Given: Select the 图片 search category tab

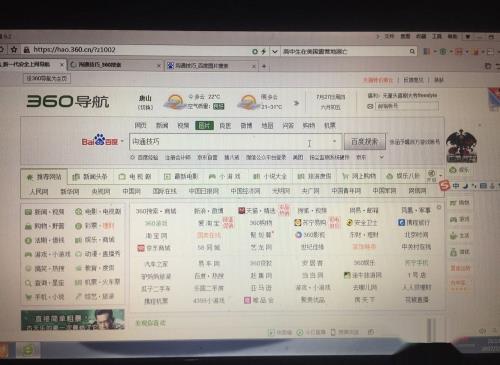Looking at the screenshot, I should [204, 125].
